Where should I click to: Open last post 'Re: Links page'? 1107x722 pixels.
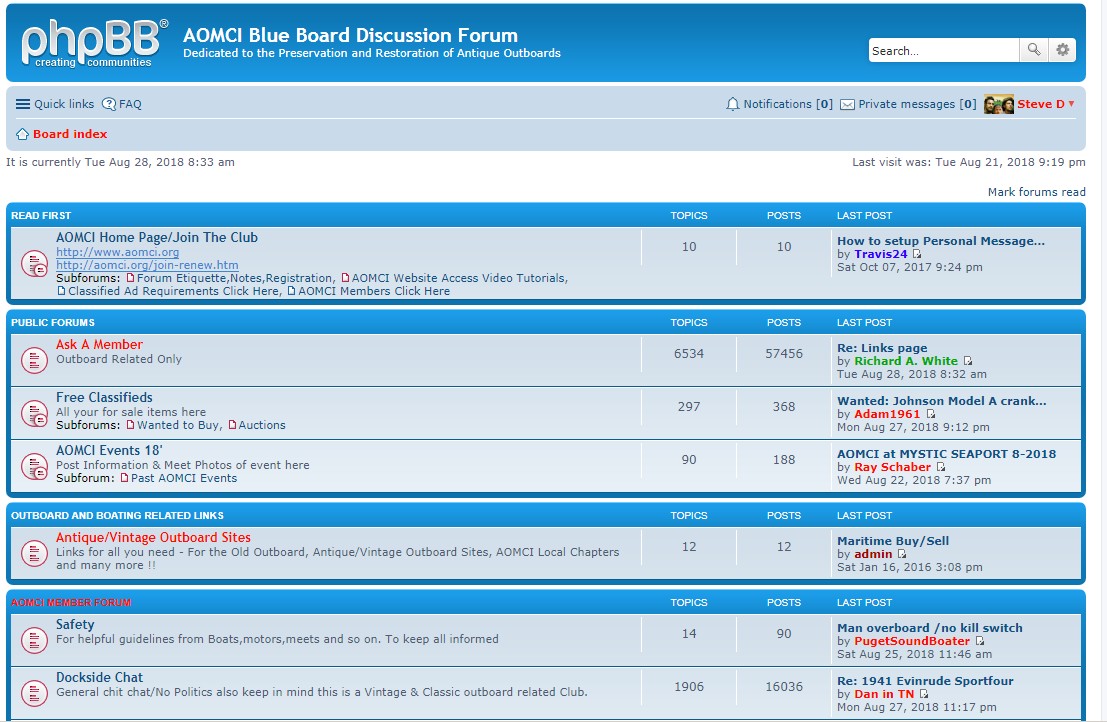[882, 348]
